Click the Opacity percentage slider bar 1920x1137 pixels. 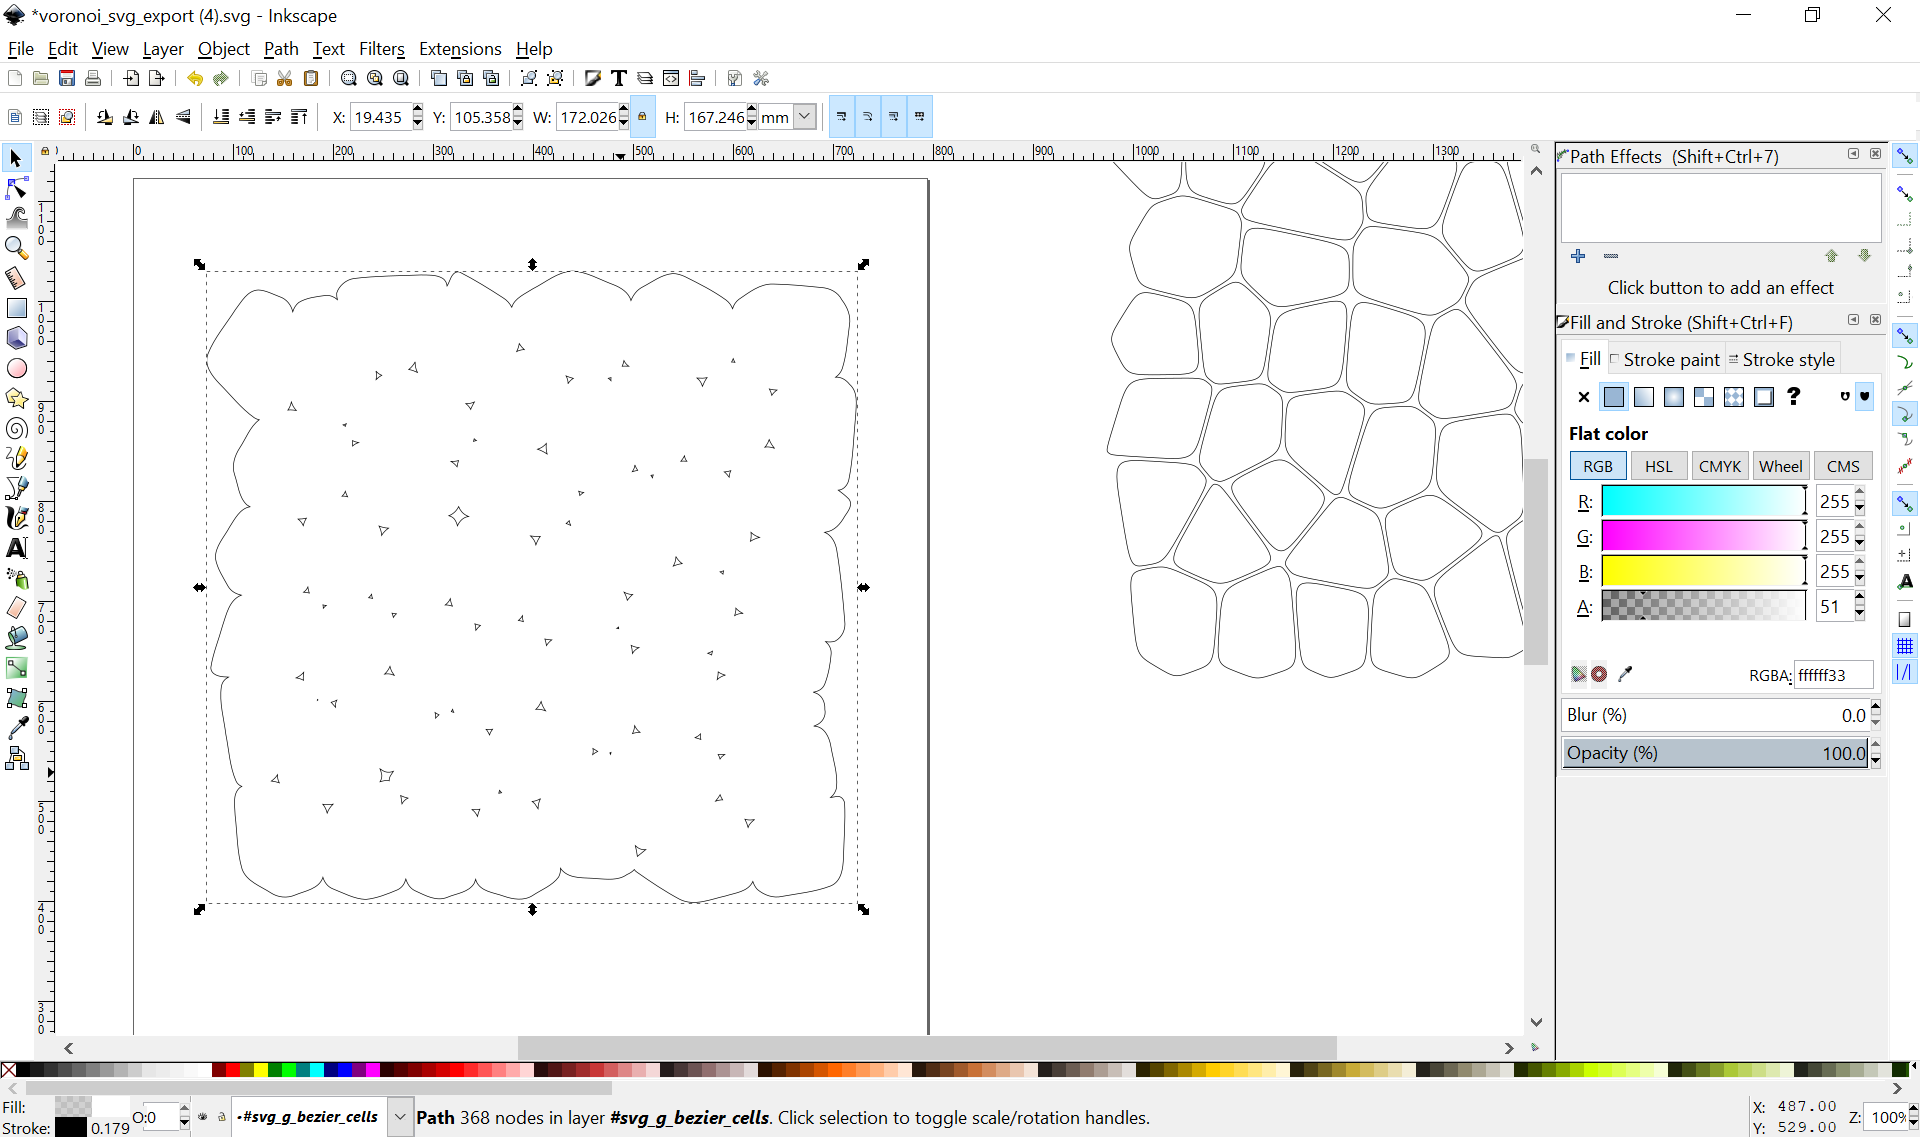(x=1715, y=753)
